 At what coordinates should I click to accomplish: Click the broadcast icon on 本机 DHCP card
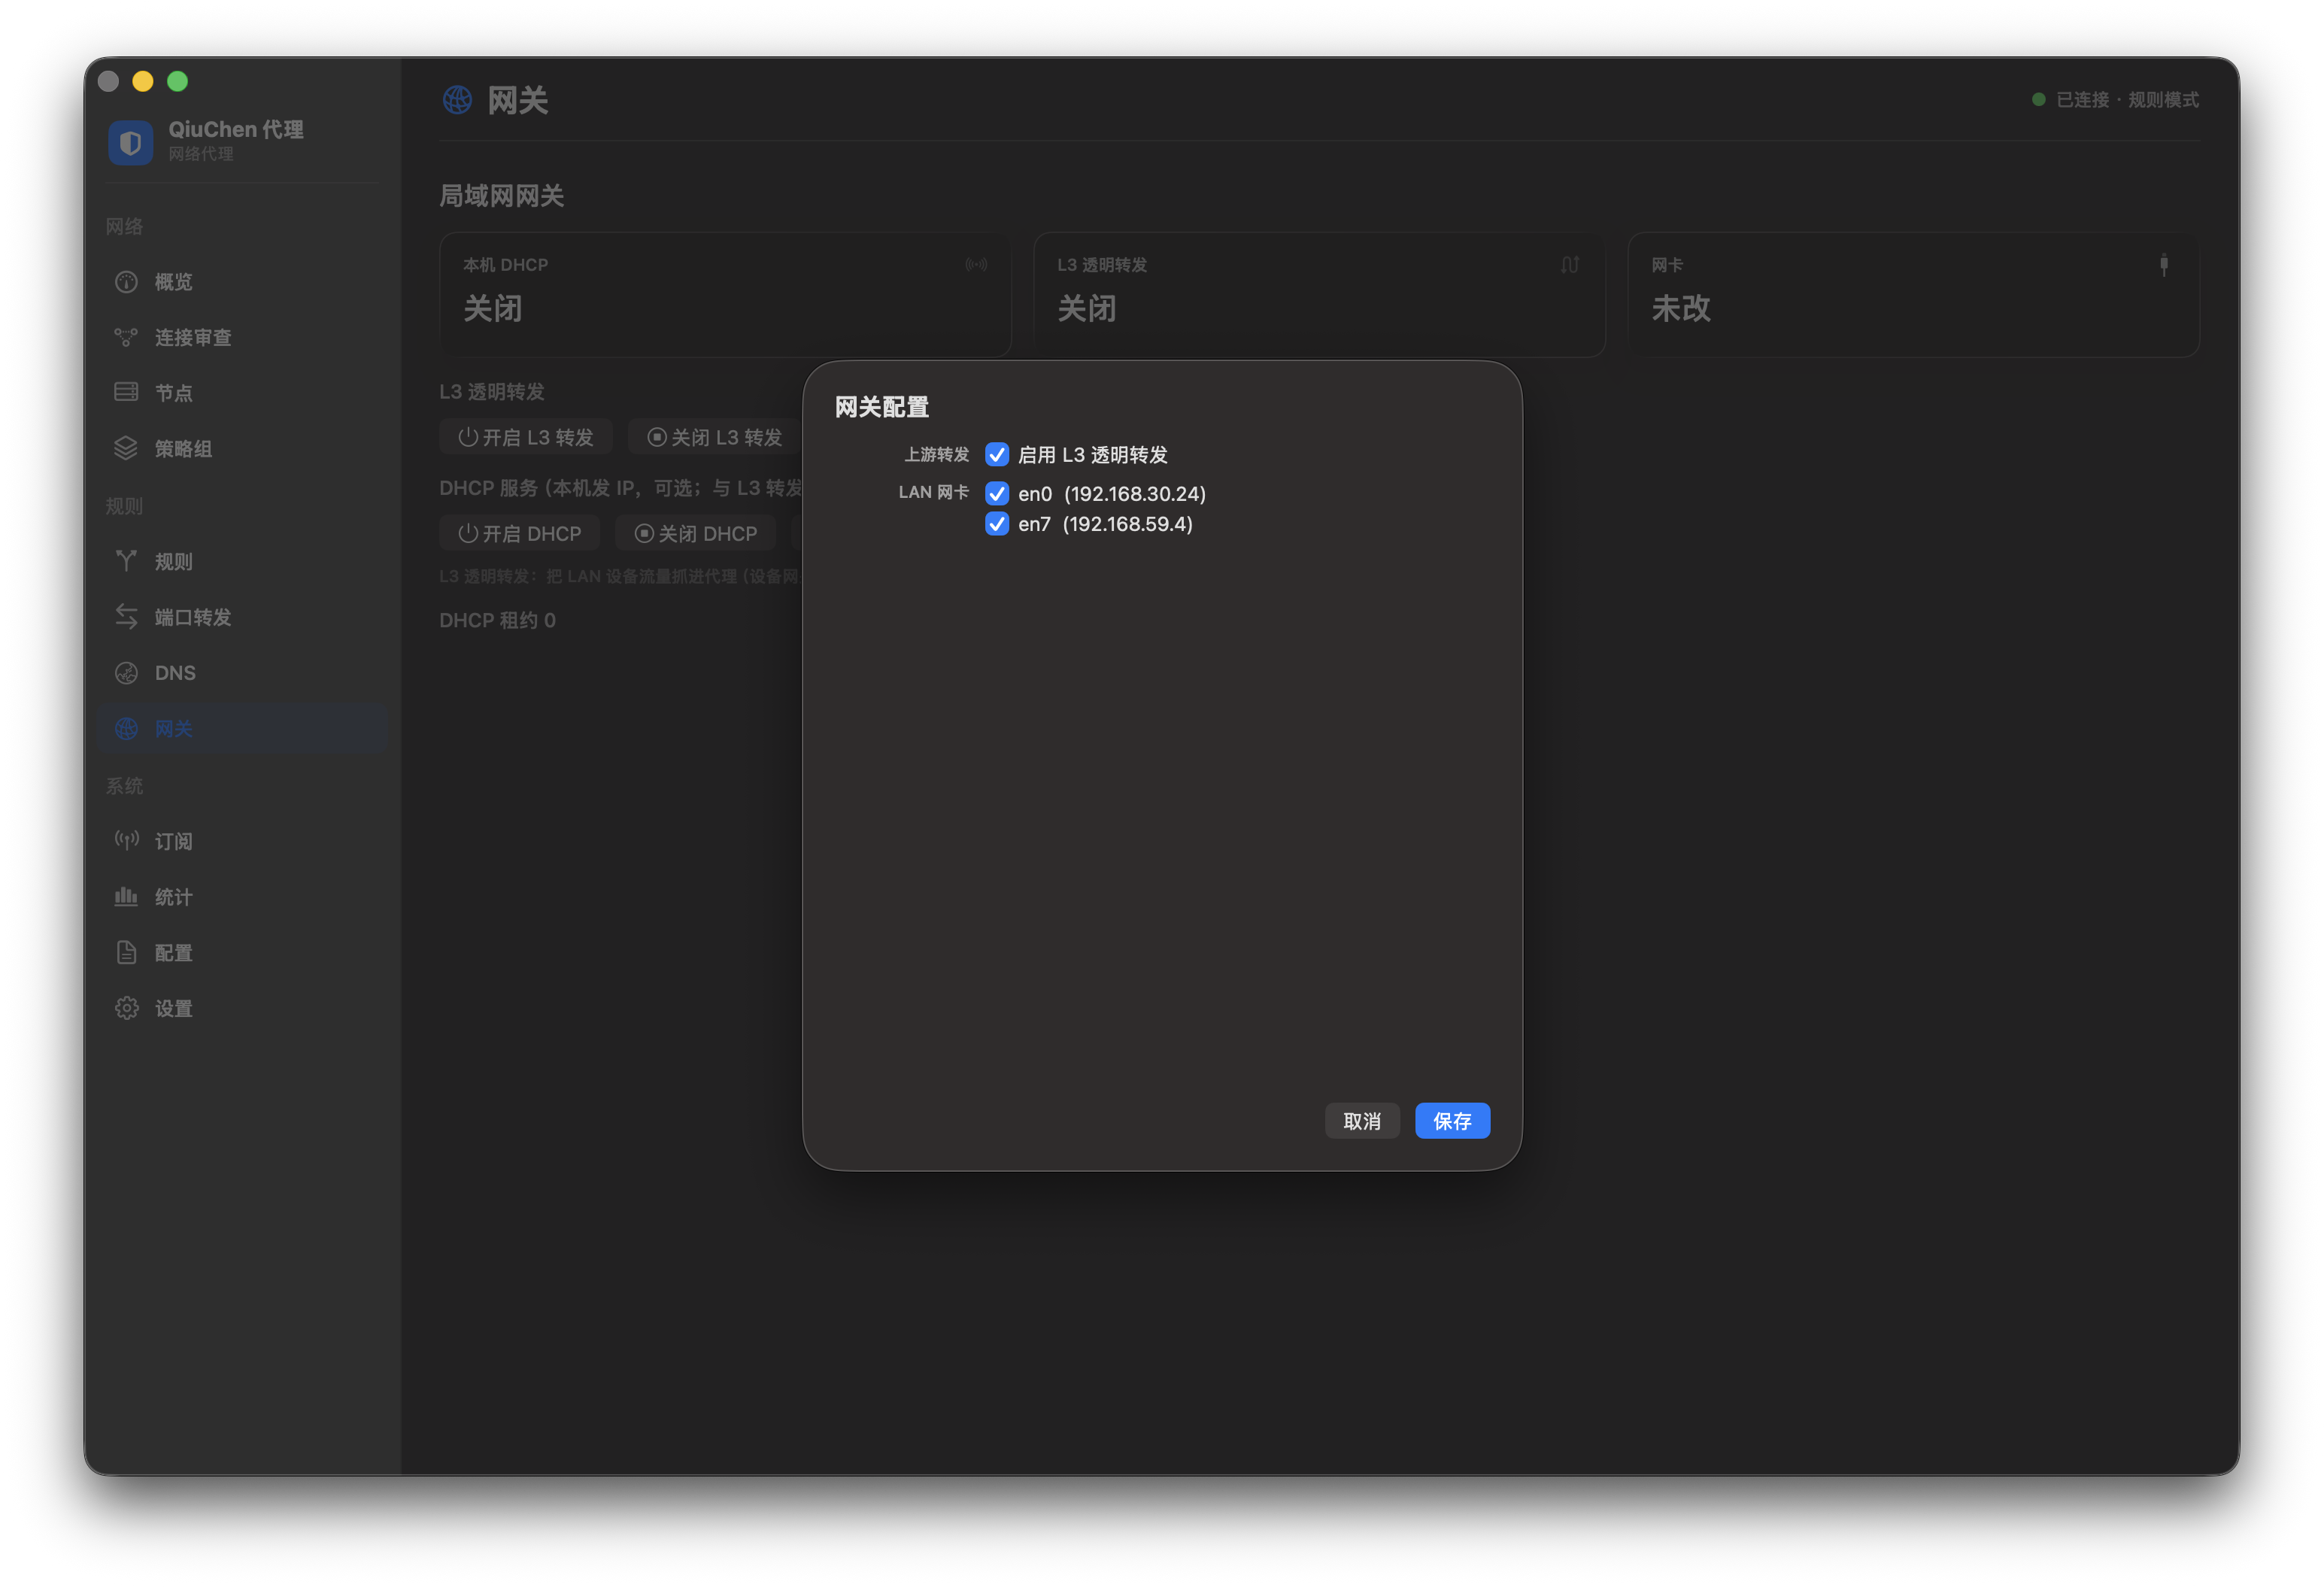click(x=976, y=265)
